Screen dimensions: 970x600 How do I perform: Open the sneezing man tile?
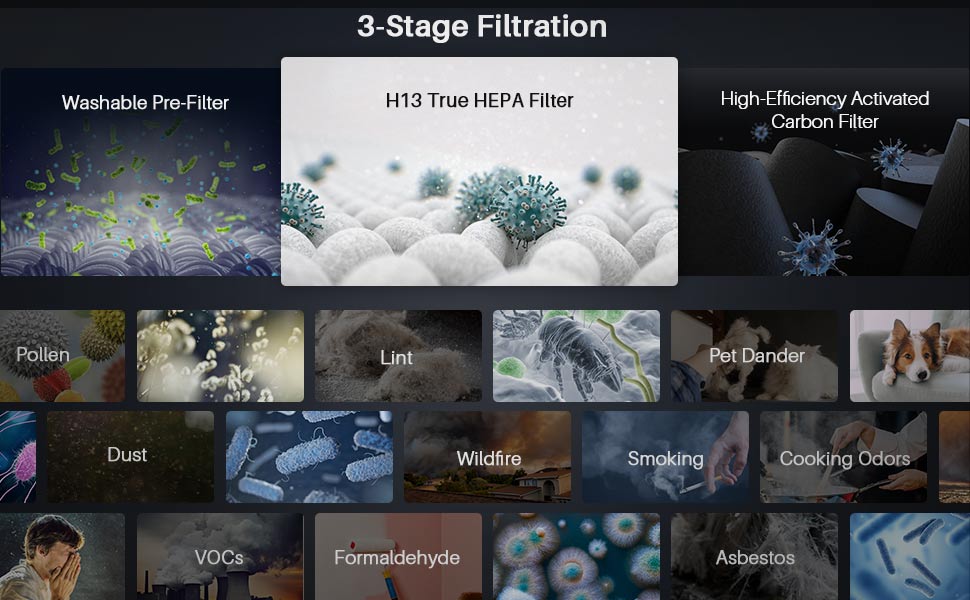62,557
